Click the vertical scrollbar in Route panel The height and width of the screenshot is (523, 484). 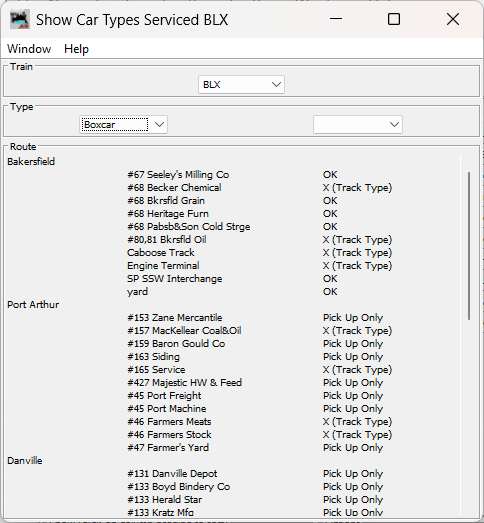pos(469,246)
